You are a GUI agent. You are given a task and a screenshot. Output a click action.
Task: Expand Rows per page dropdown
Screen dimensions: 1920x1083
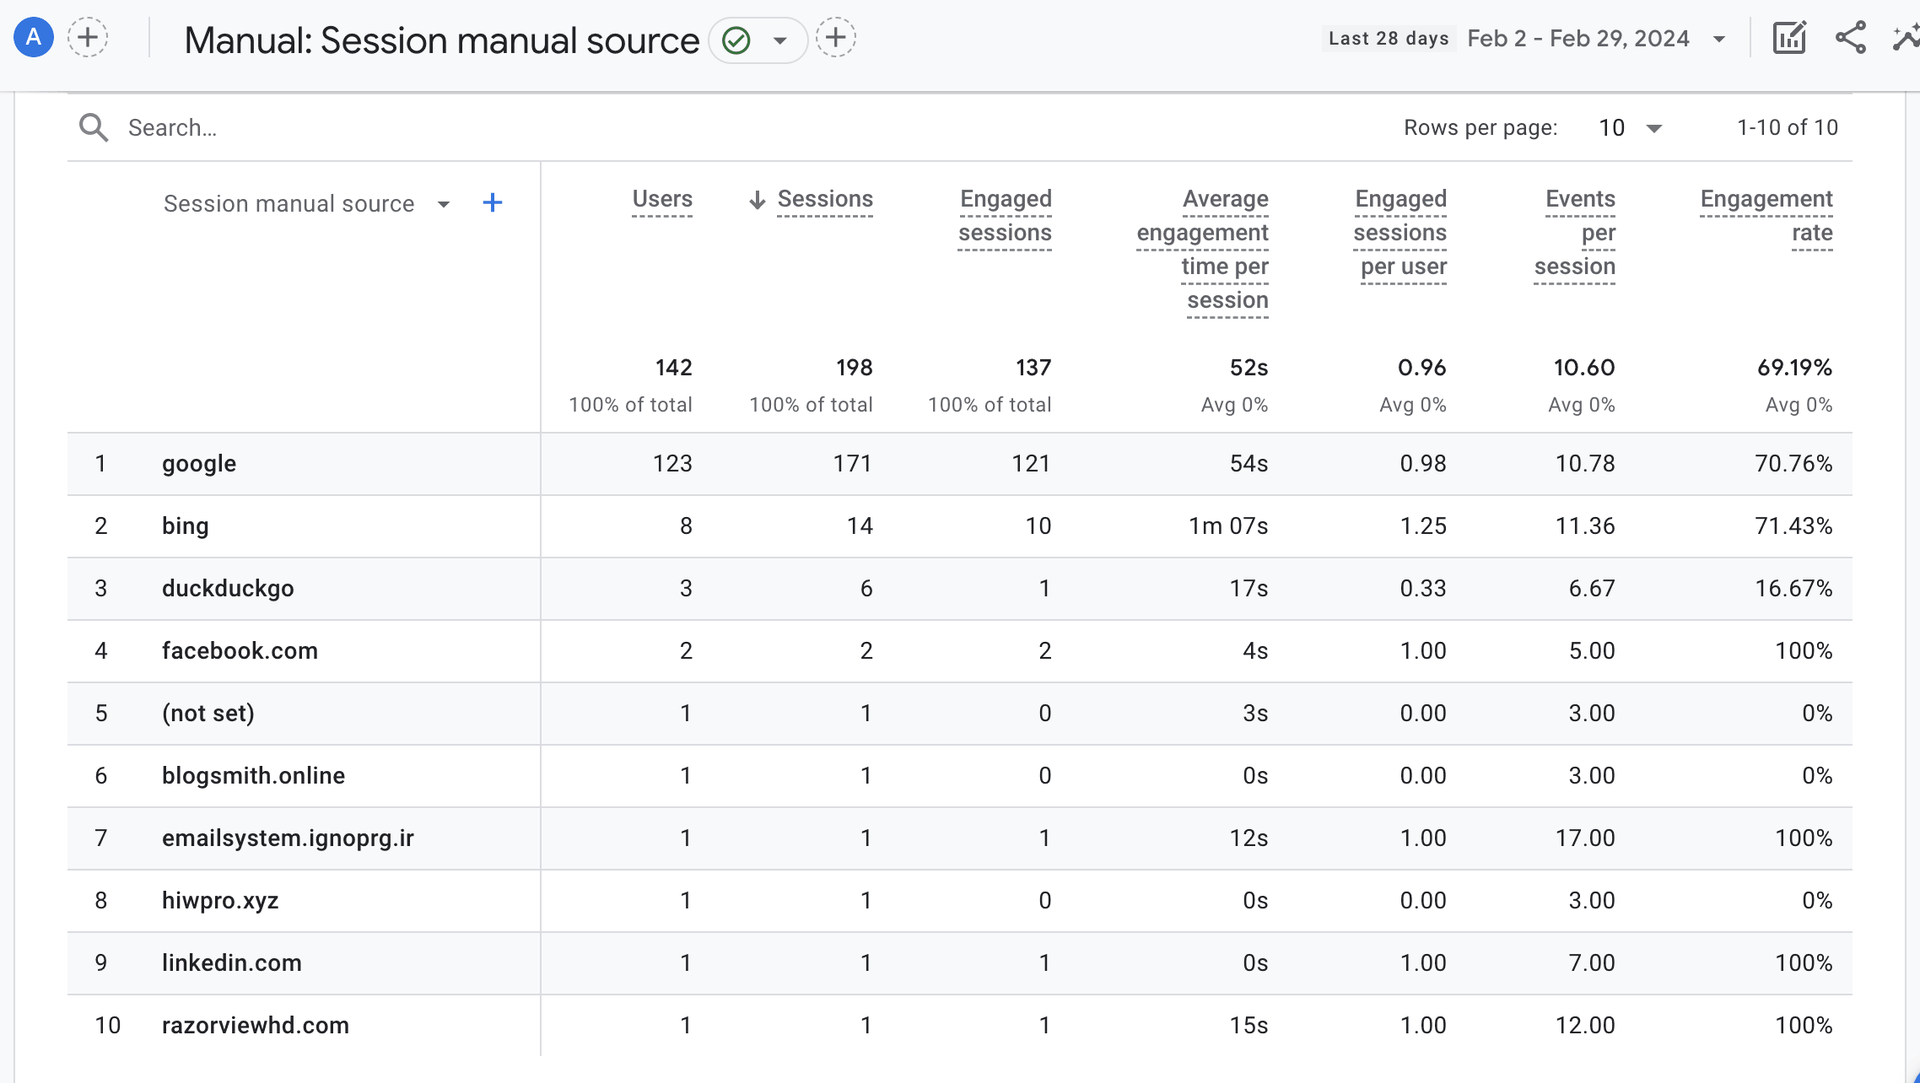point(1654,128)
